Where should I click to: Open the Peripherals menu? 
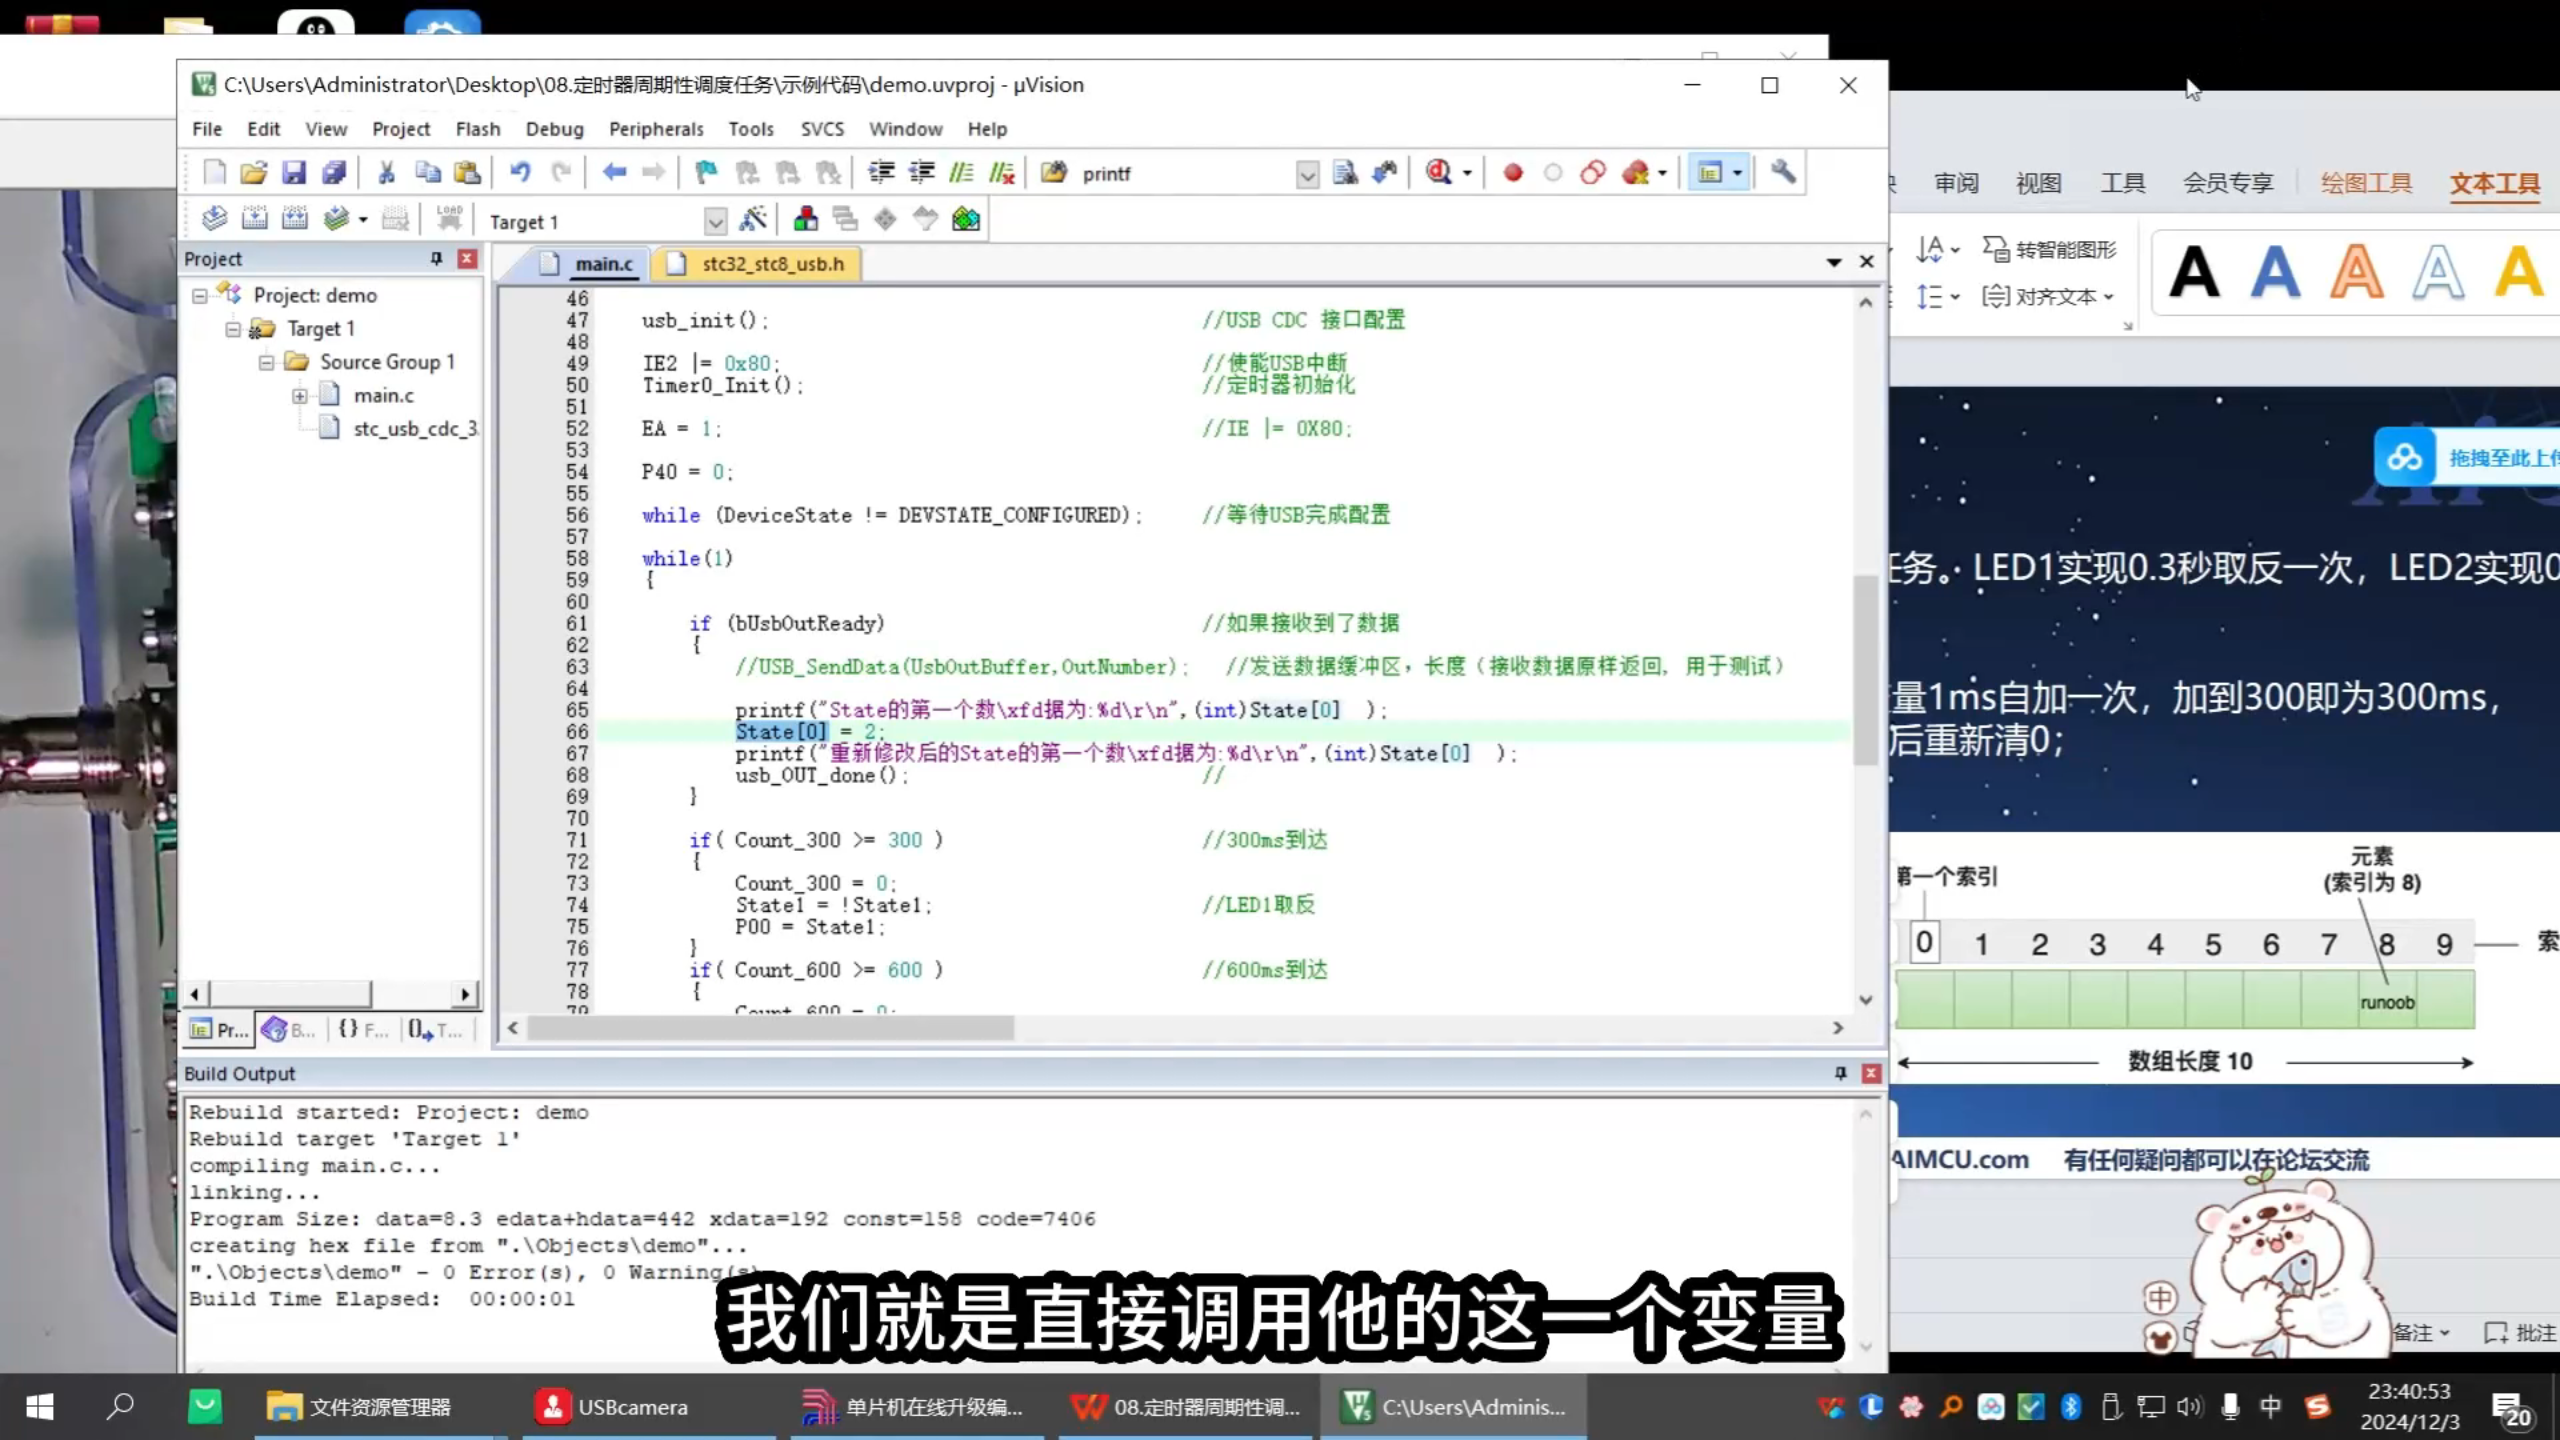657,129
